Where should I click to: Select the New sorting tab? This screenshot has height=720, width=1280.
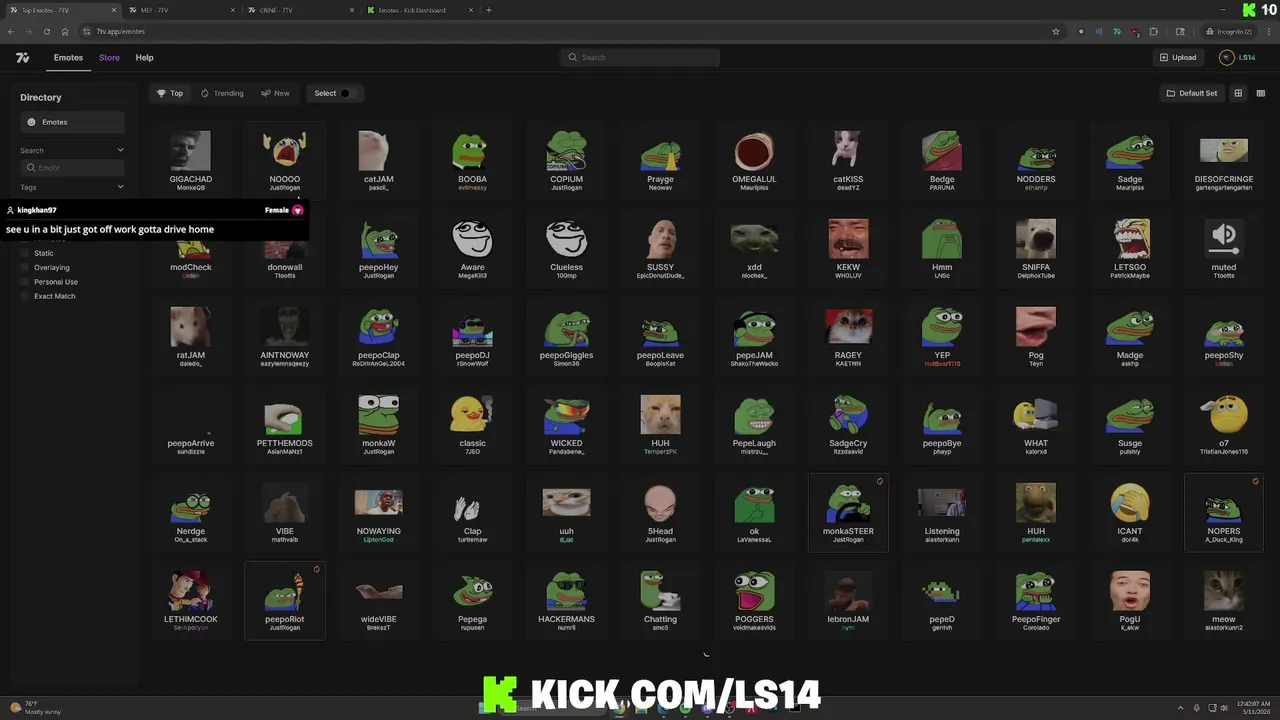click(275, 93)
